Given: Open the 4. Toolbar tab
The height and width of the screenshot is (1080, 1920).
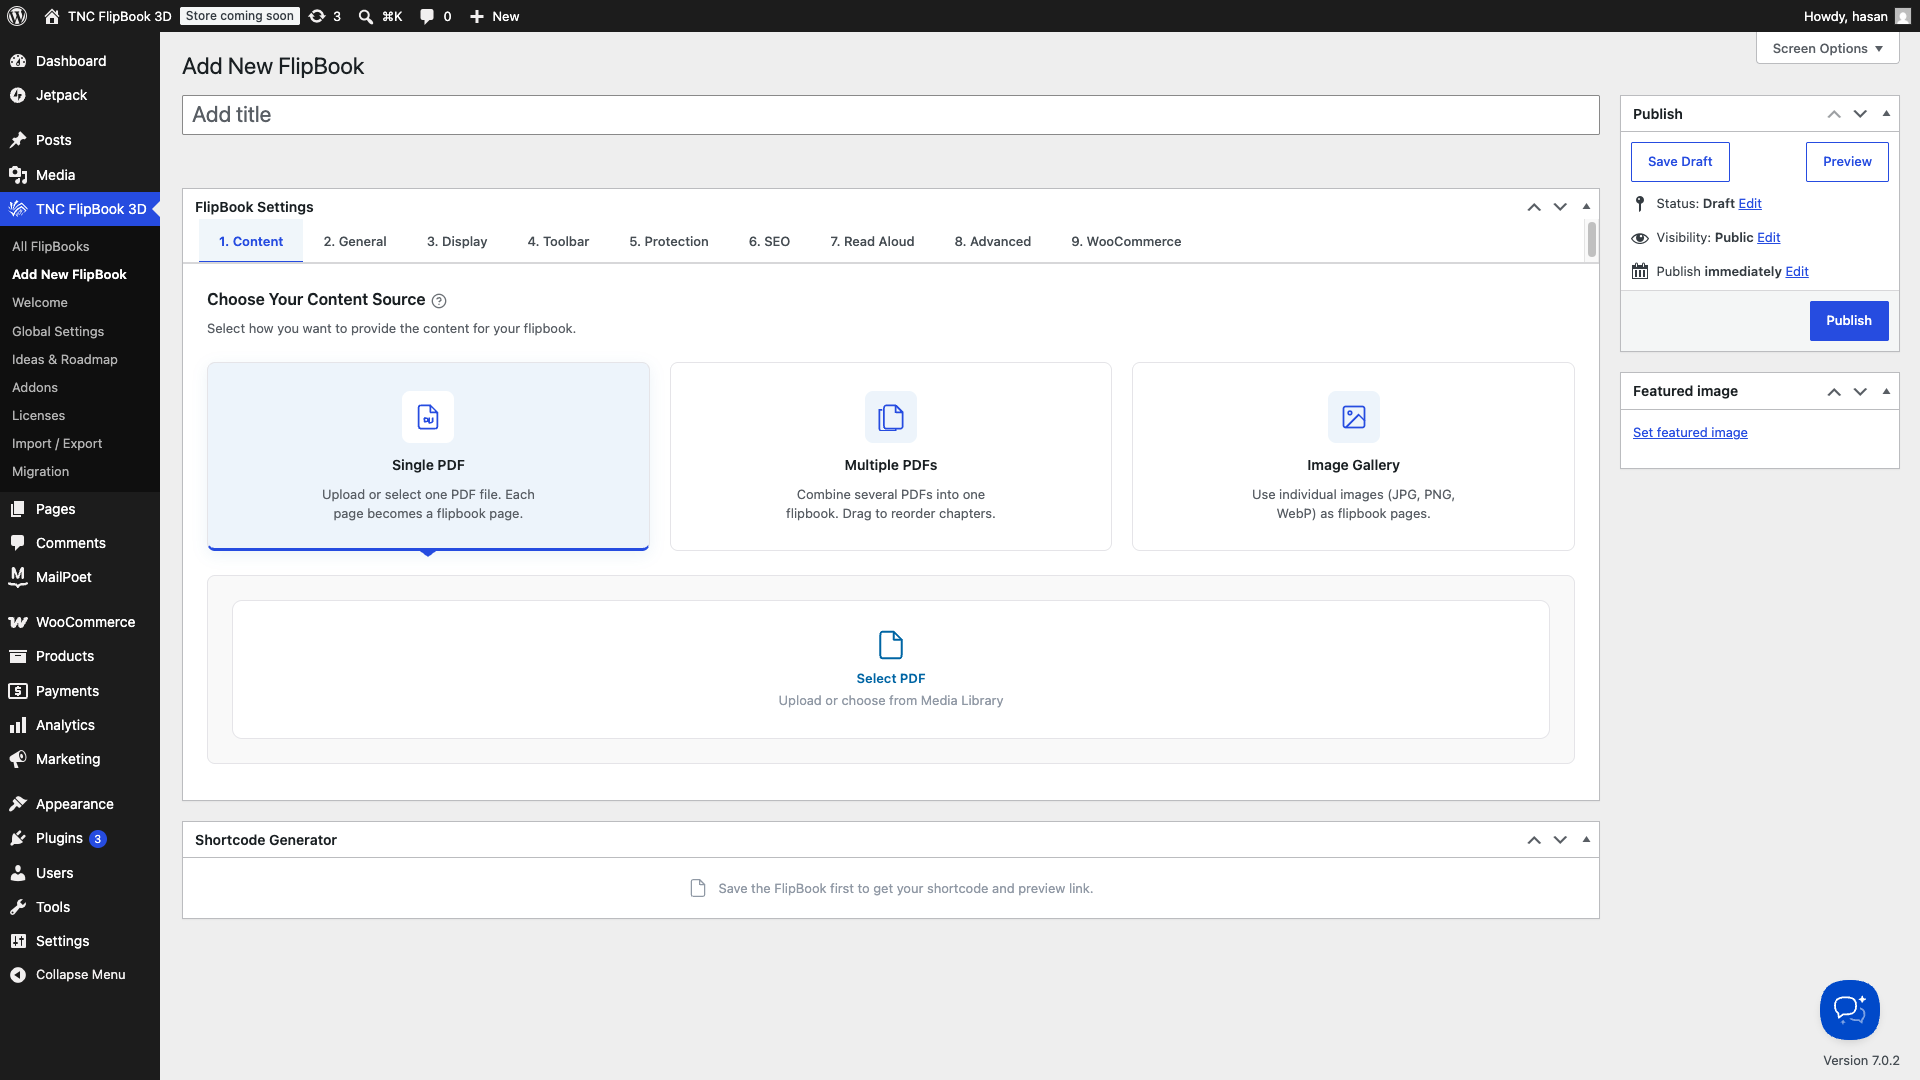Looking at the screenshot, I should click(558, 242).
